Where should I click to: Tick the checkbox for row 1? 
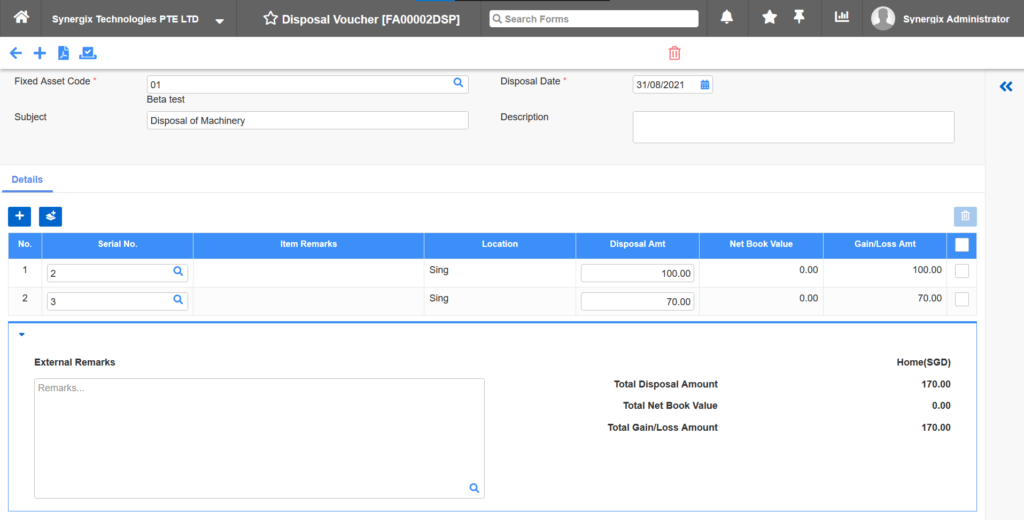tap(962, 271)
